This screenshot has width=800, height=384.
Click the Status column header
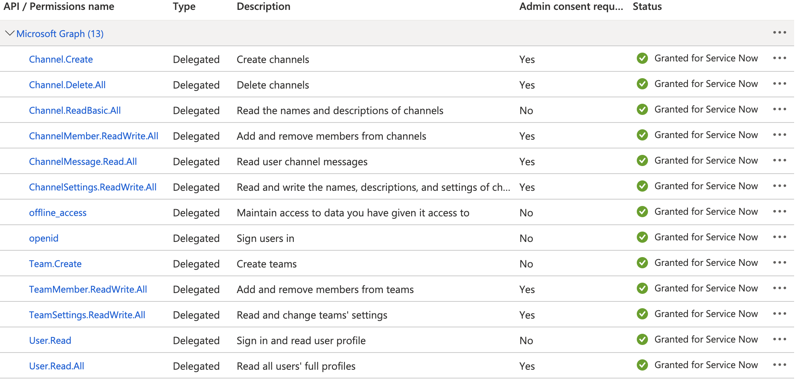[x=647, y=7]
